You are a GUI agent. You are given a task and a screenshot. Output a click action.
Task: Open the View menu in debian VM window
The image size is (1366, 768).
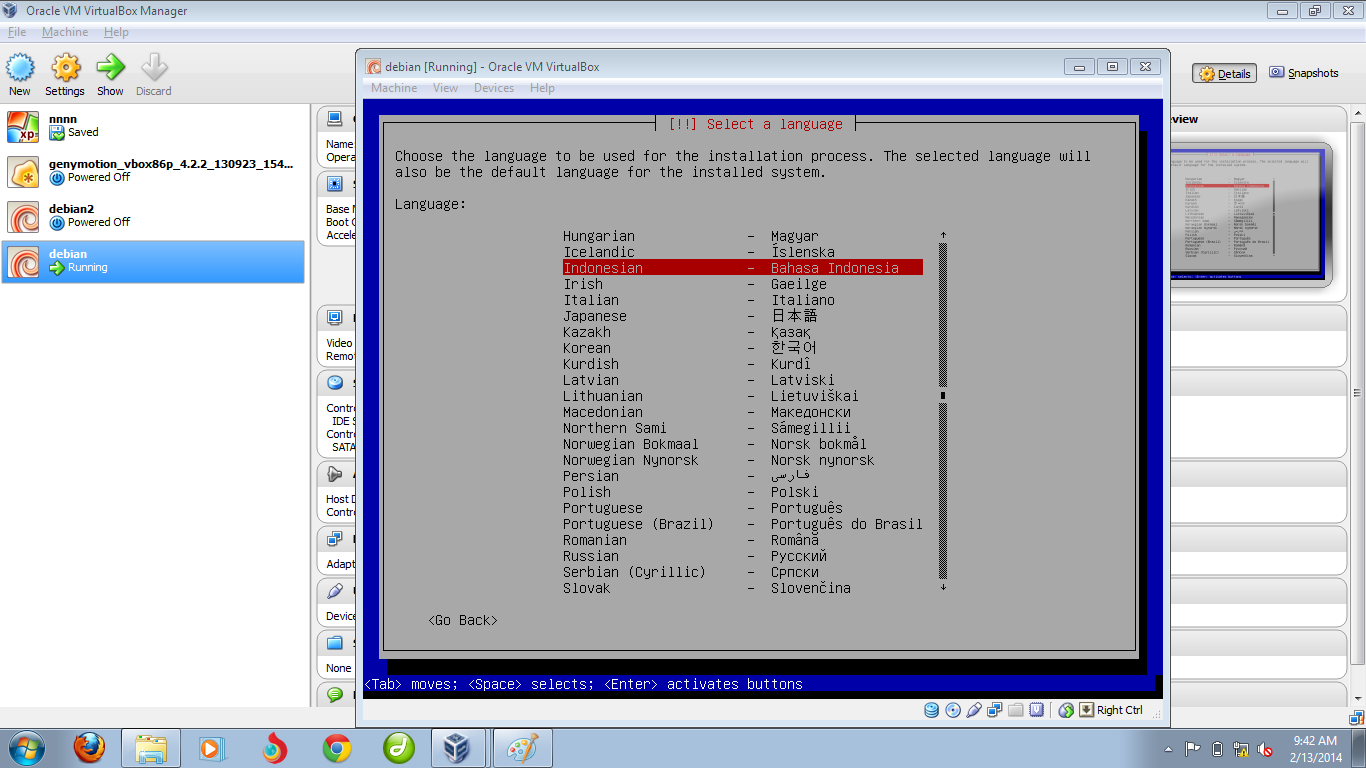(x=445, y=88)
